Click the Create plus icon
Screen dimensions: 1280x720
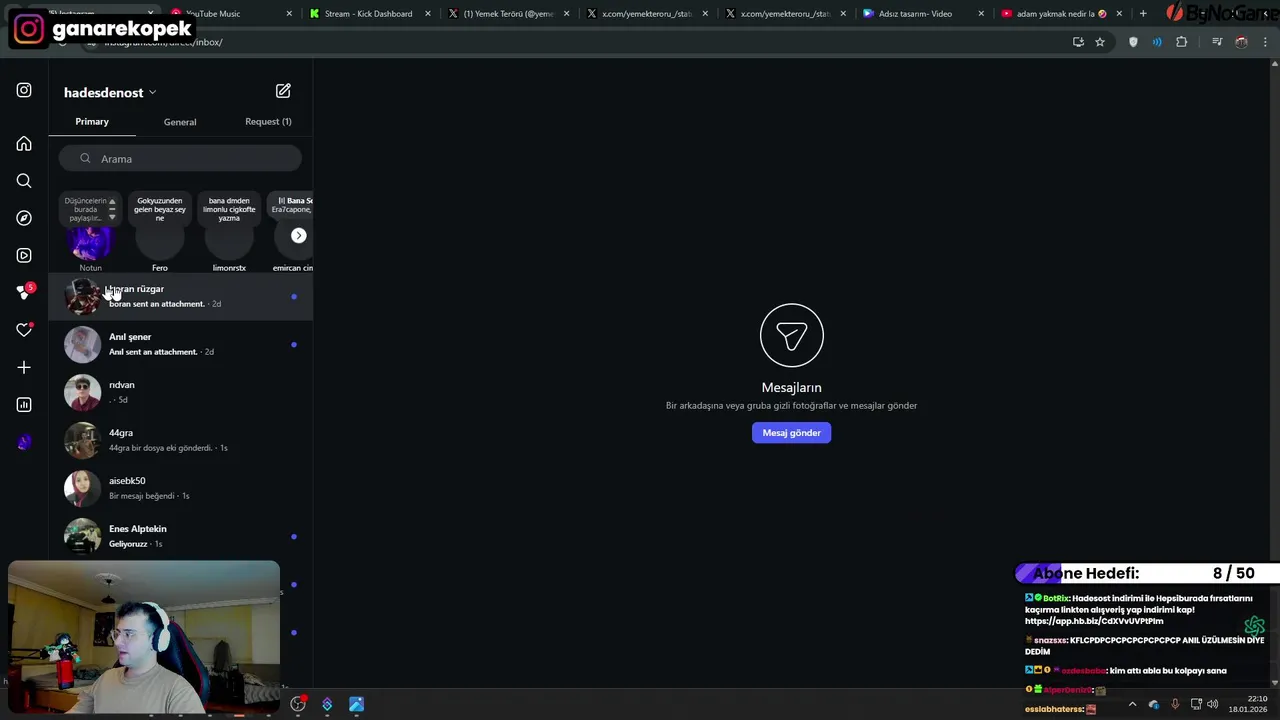point(24,367)
